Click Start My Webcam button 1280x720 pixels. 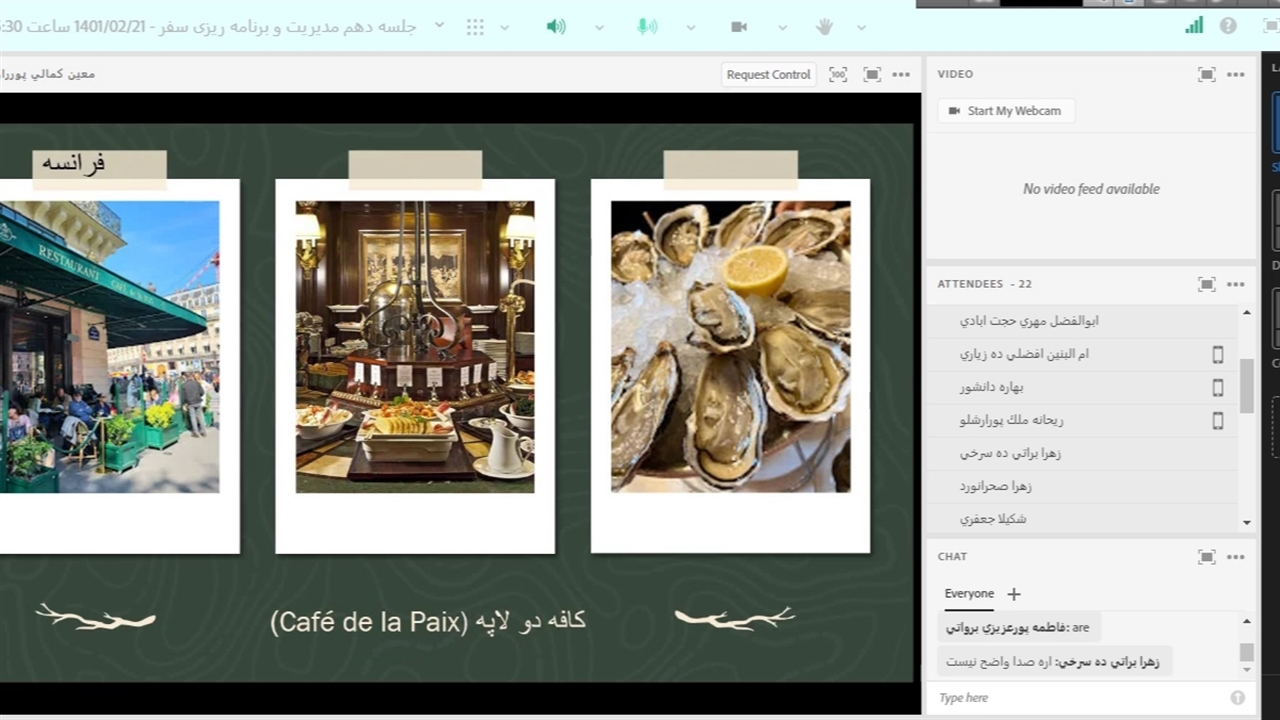tap(1006, 111)
